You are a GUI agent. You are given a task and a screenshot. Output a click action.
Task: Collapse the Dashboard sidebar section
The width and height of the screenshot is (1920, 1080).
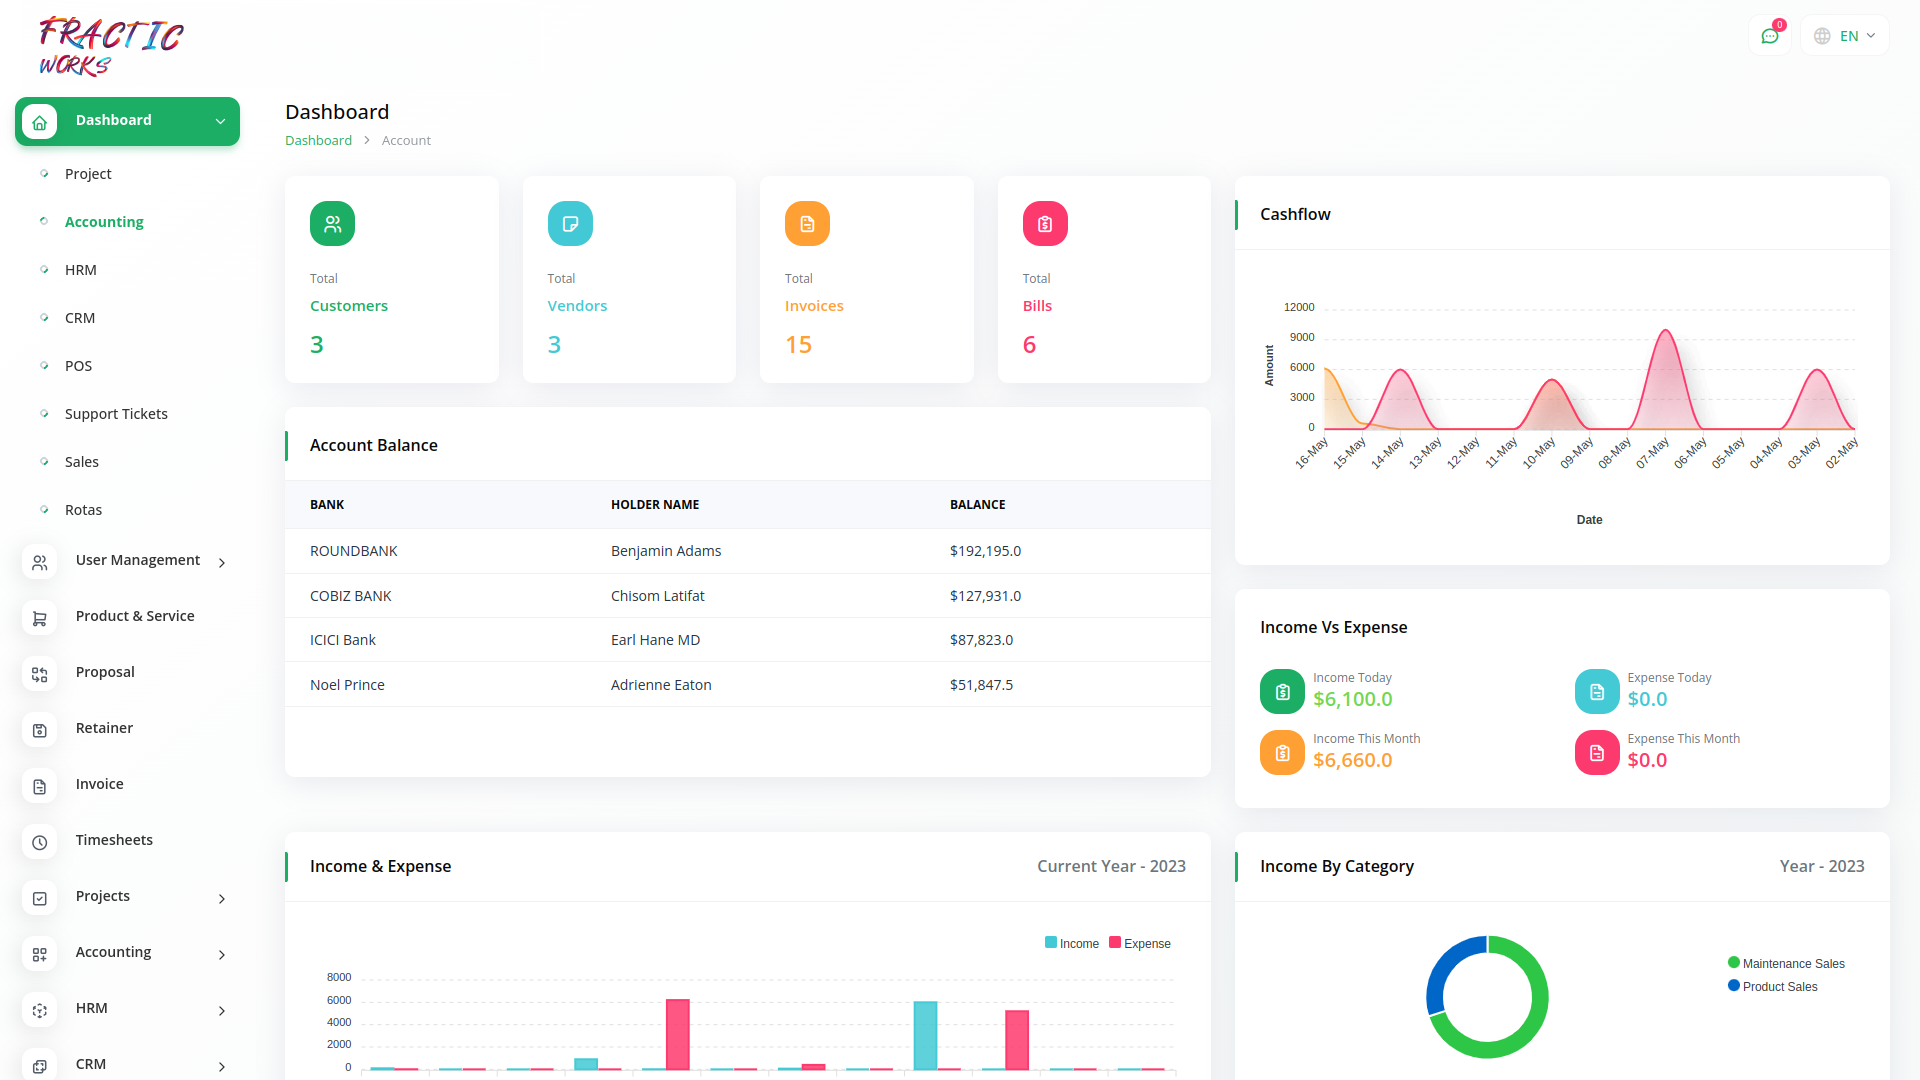tap(220, 121)
